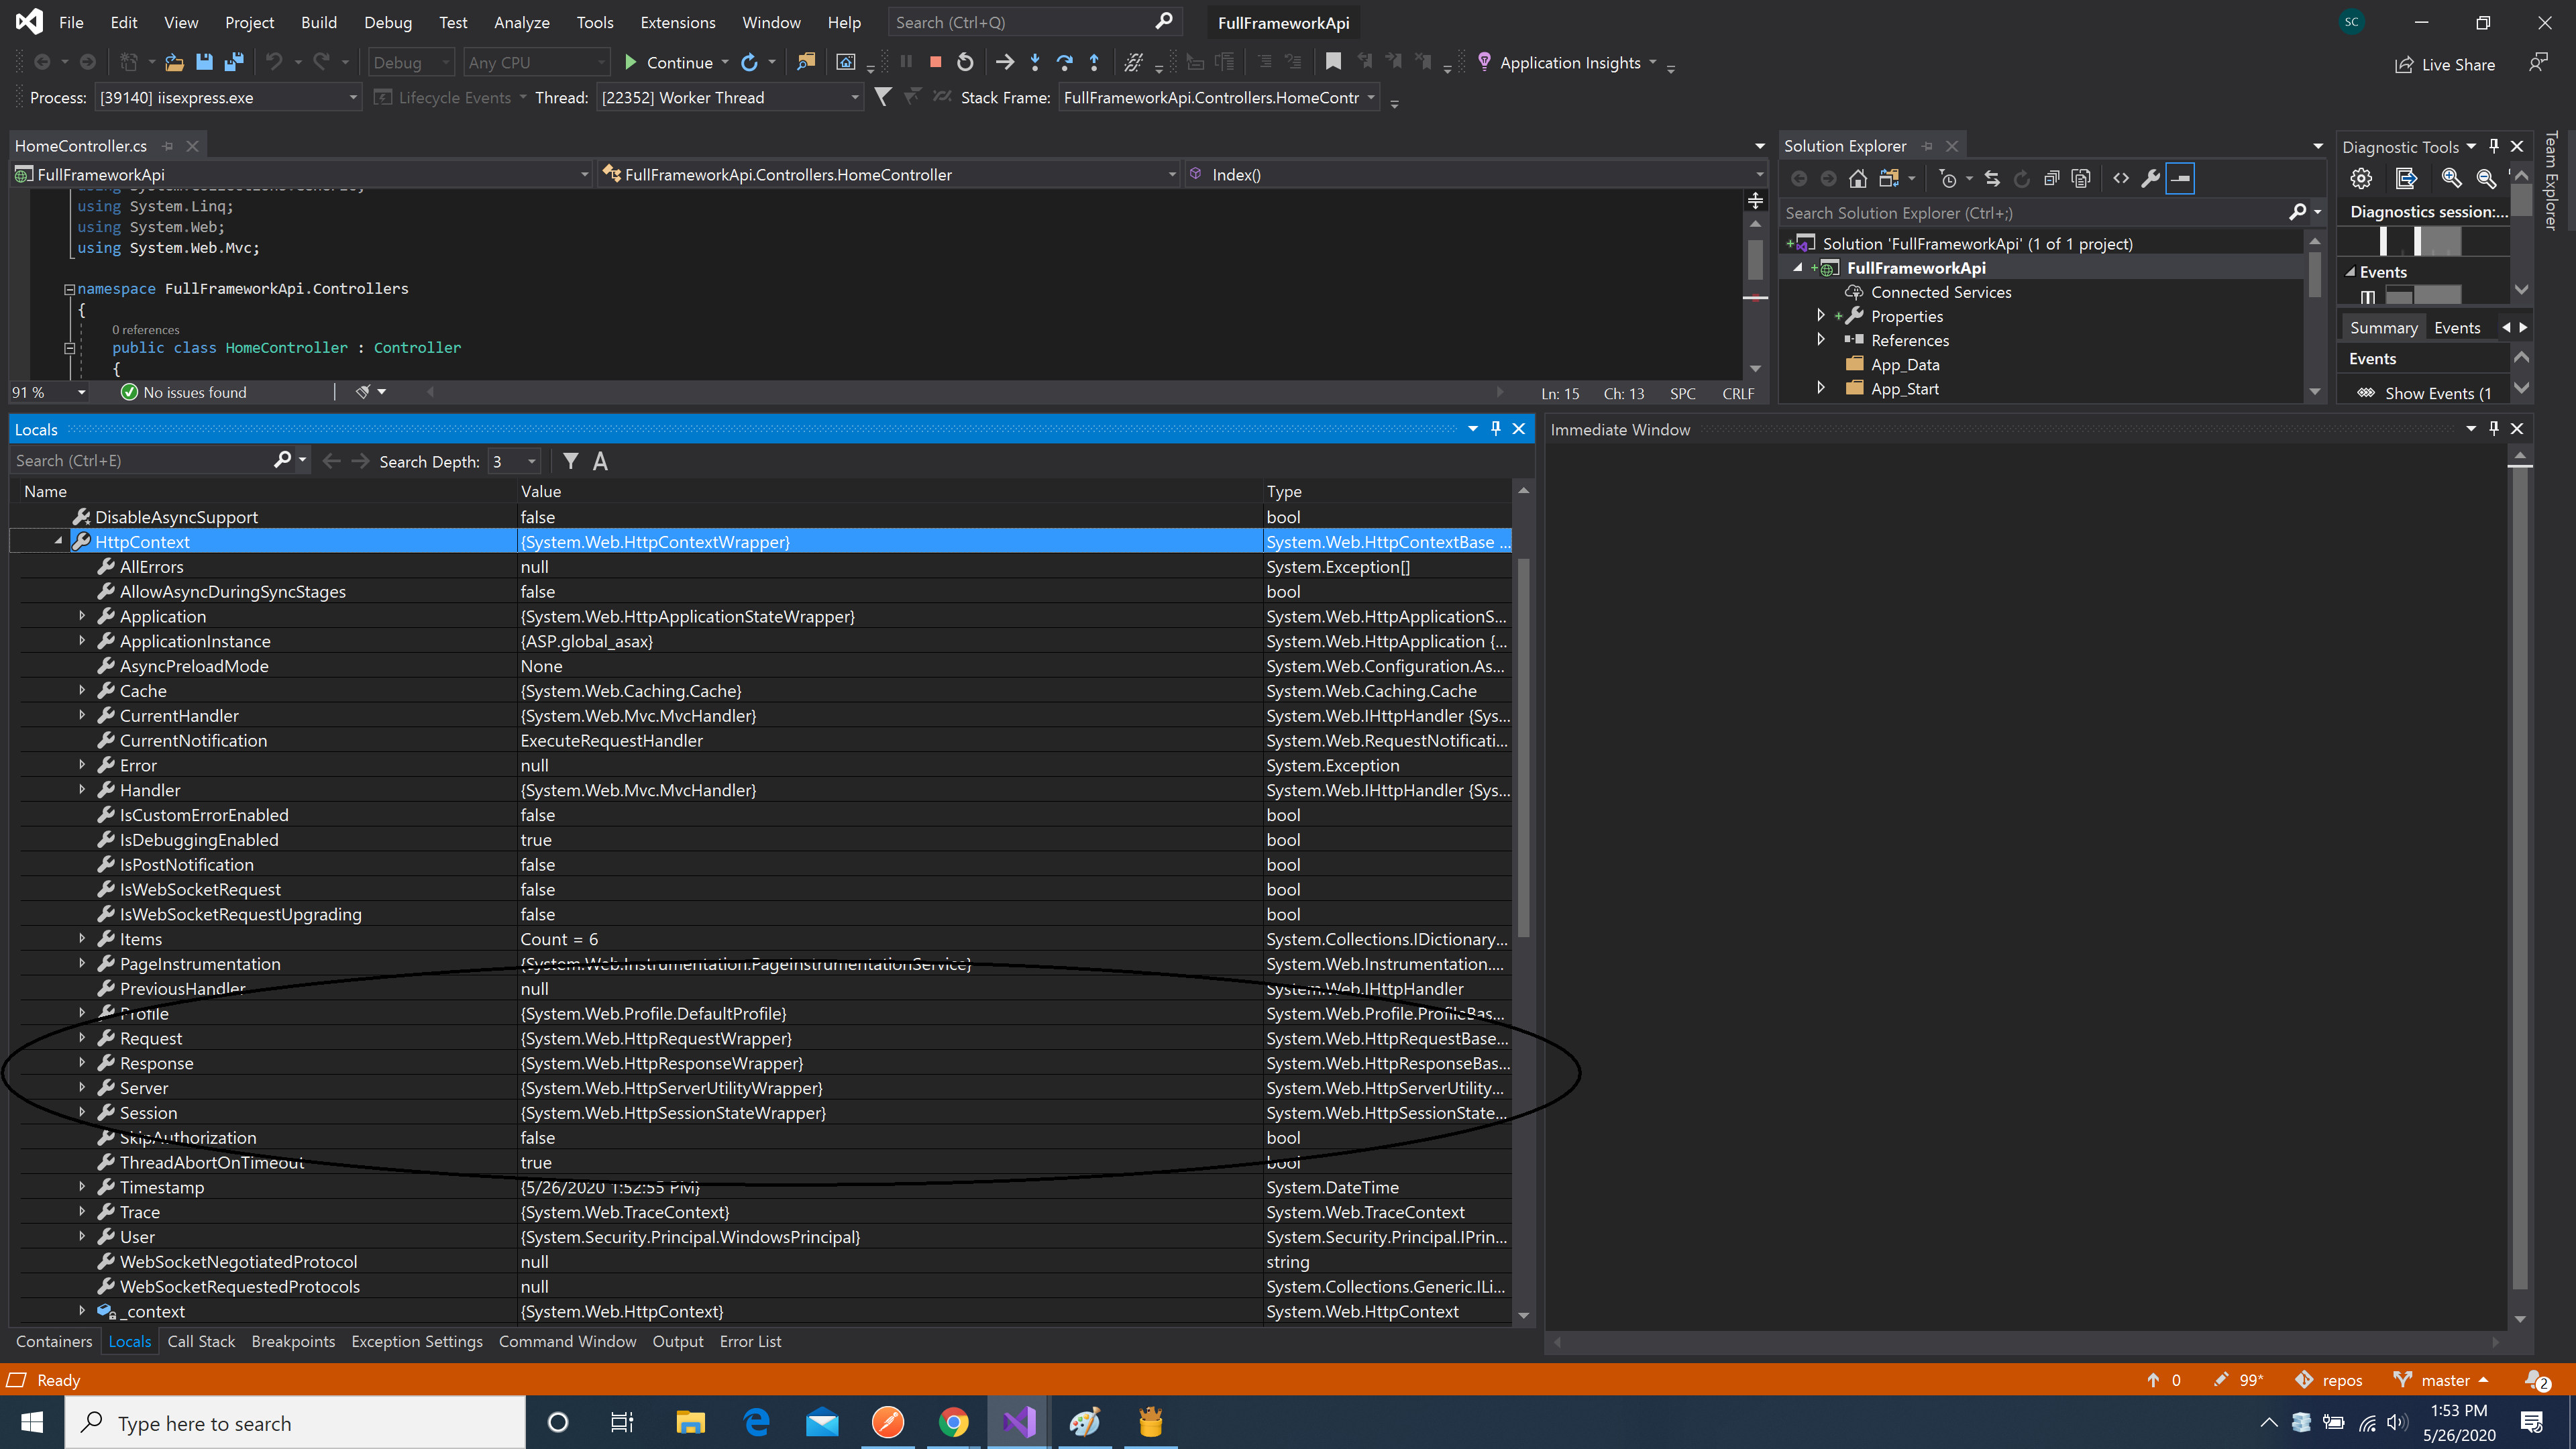Open the Thread dropdown showing Worker Thread
The width and height of the screenshot is (2576, 1449).
pos(854,97)
